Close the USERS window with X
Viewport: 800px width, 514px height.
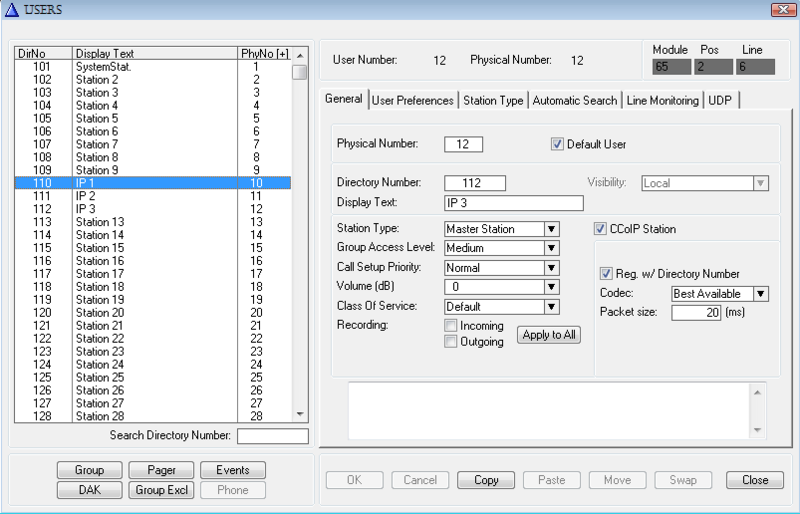[x=783, y=9]
